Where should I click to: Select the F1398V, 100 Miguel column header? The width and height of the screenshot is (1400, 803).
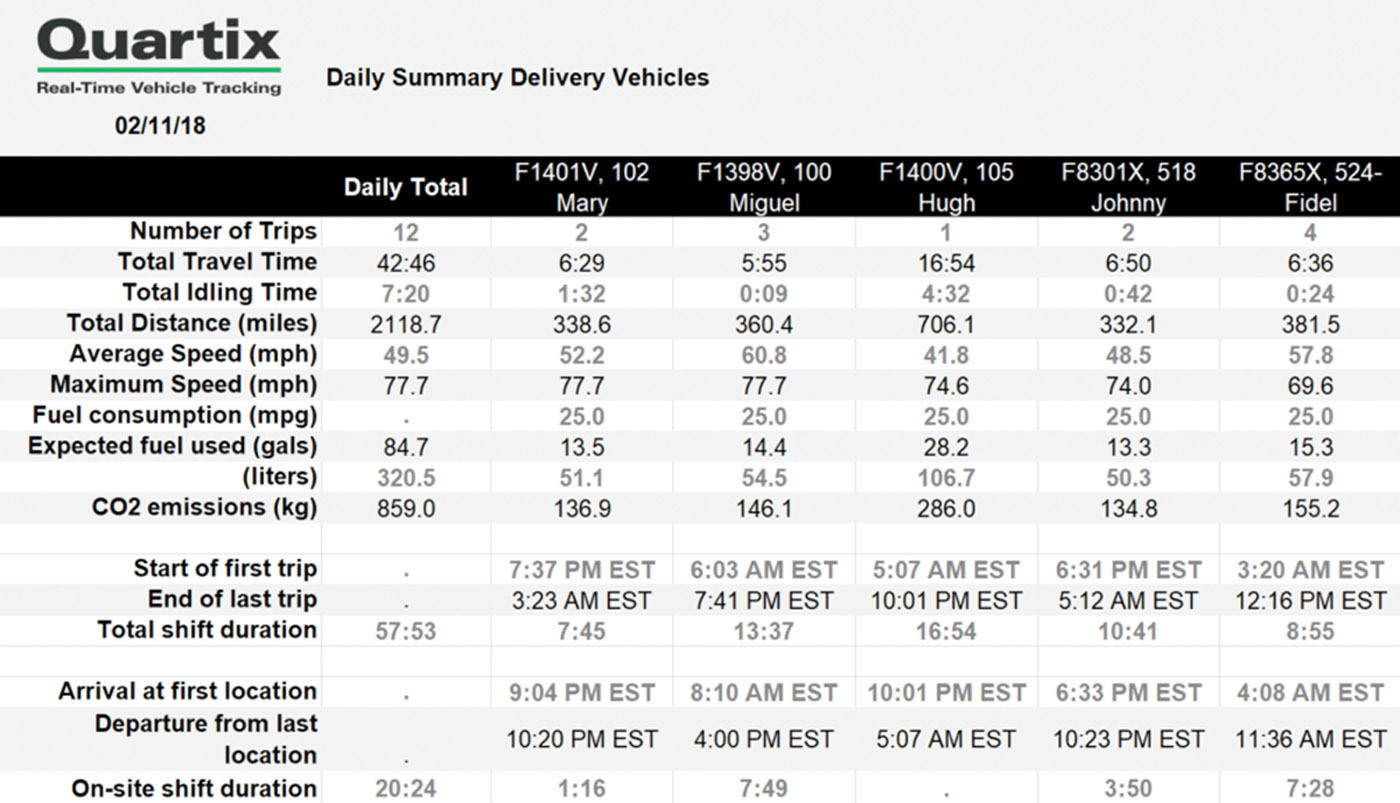pyautogui.click(x=764, y=187)
